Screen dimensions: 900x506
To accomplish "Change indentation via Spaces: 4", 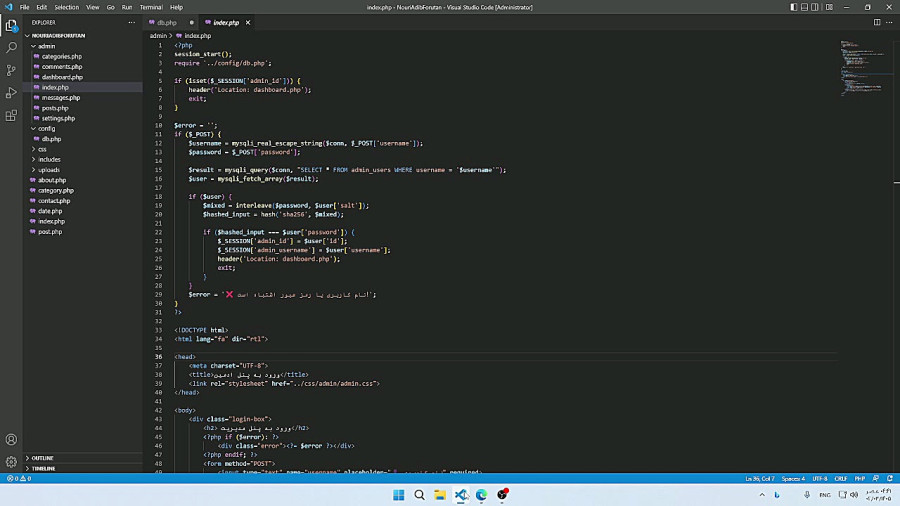I will point(793,478).
